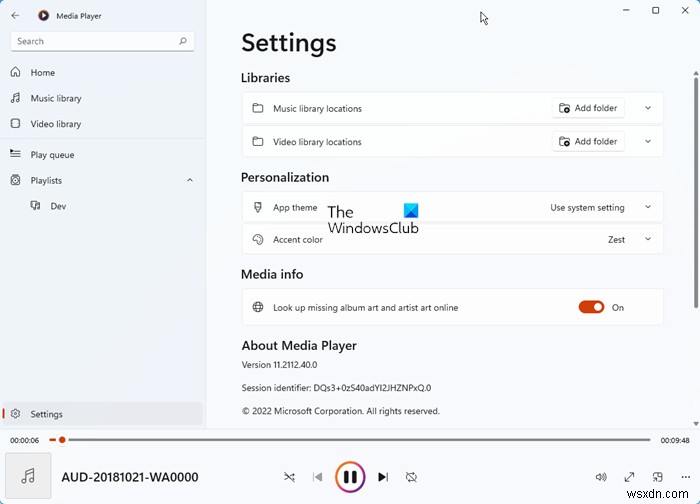Click the Session identifier text
Viewport: 700px width, 504px height.
337,387
